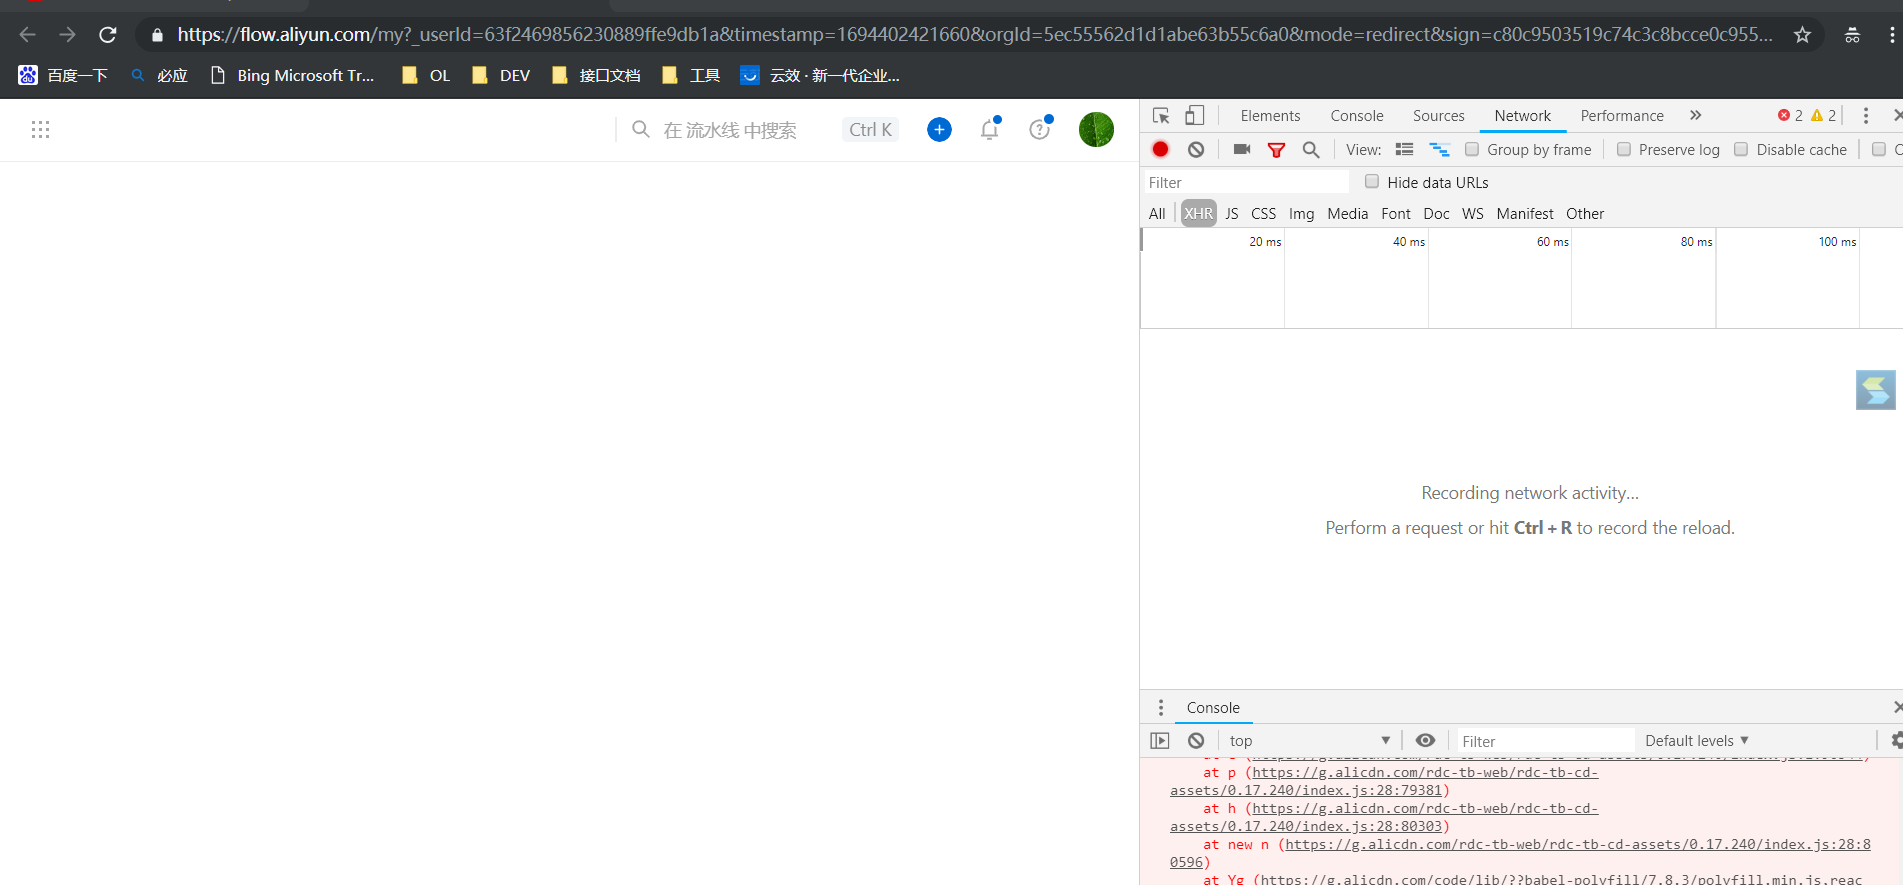The image size is (1903, 885).
Task: Open the Sources tab
Action: pyautogui.click(x=1438, y=116)
